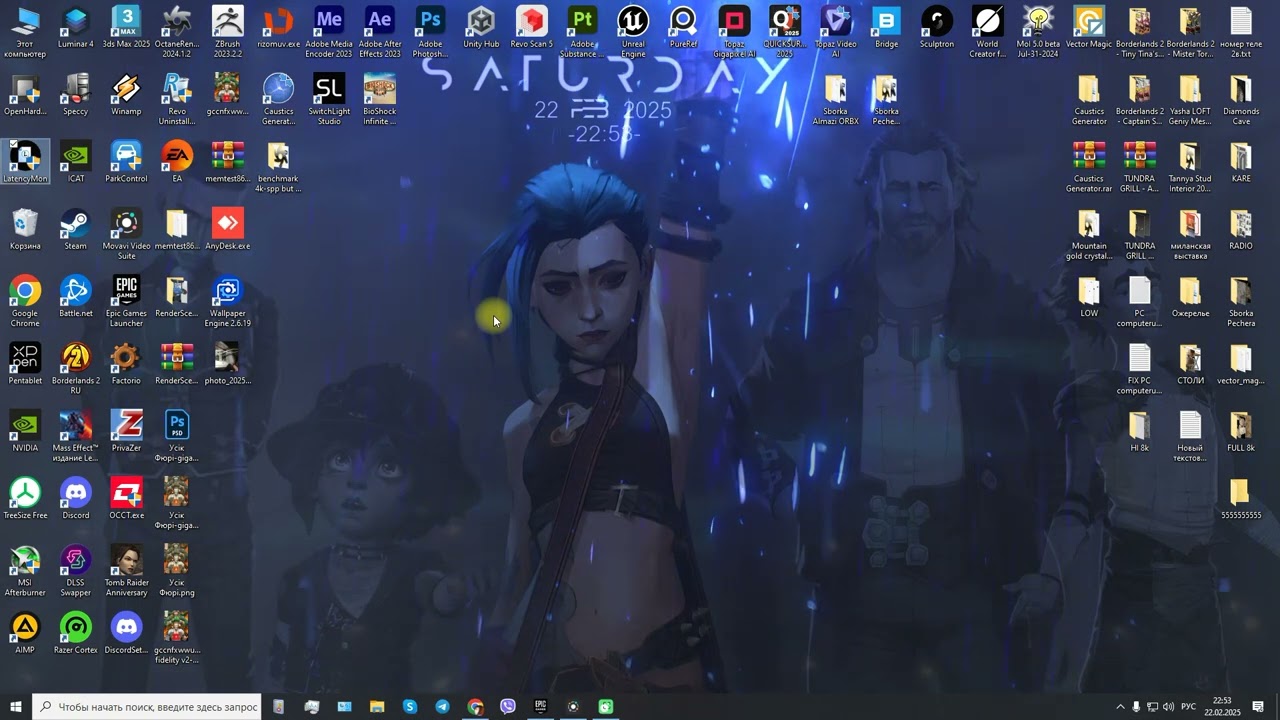Select the Topaz Video AI icon
The height and width of the screenshot is (720, 1280).
(835, 33)
